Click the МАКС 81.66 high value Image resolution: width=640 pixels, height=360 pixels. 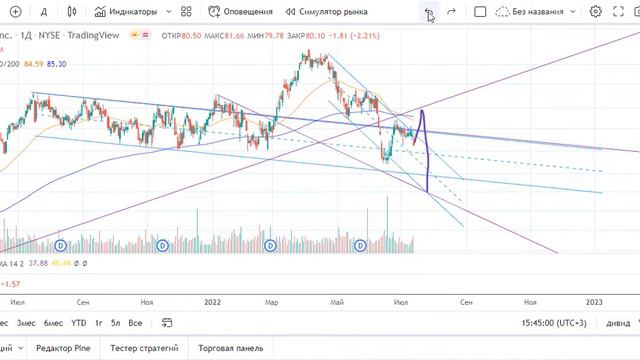click(224, 36)
